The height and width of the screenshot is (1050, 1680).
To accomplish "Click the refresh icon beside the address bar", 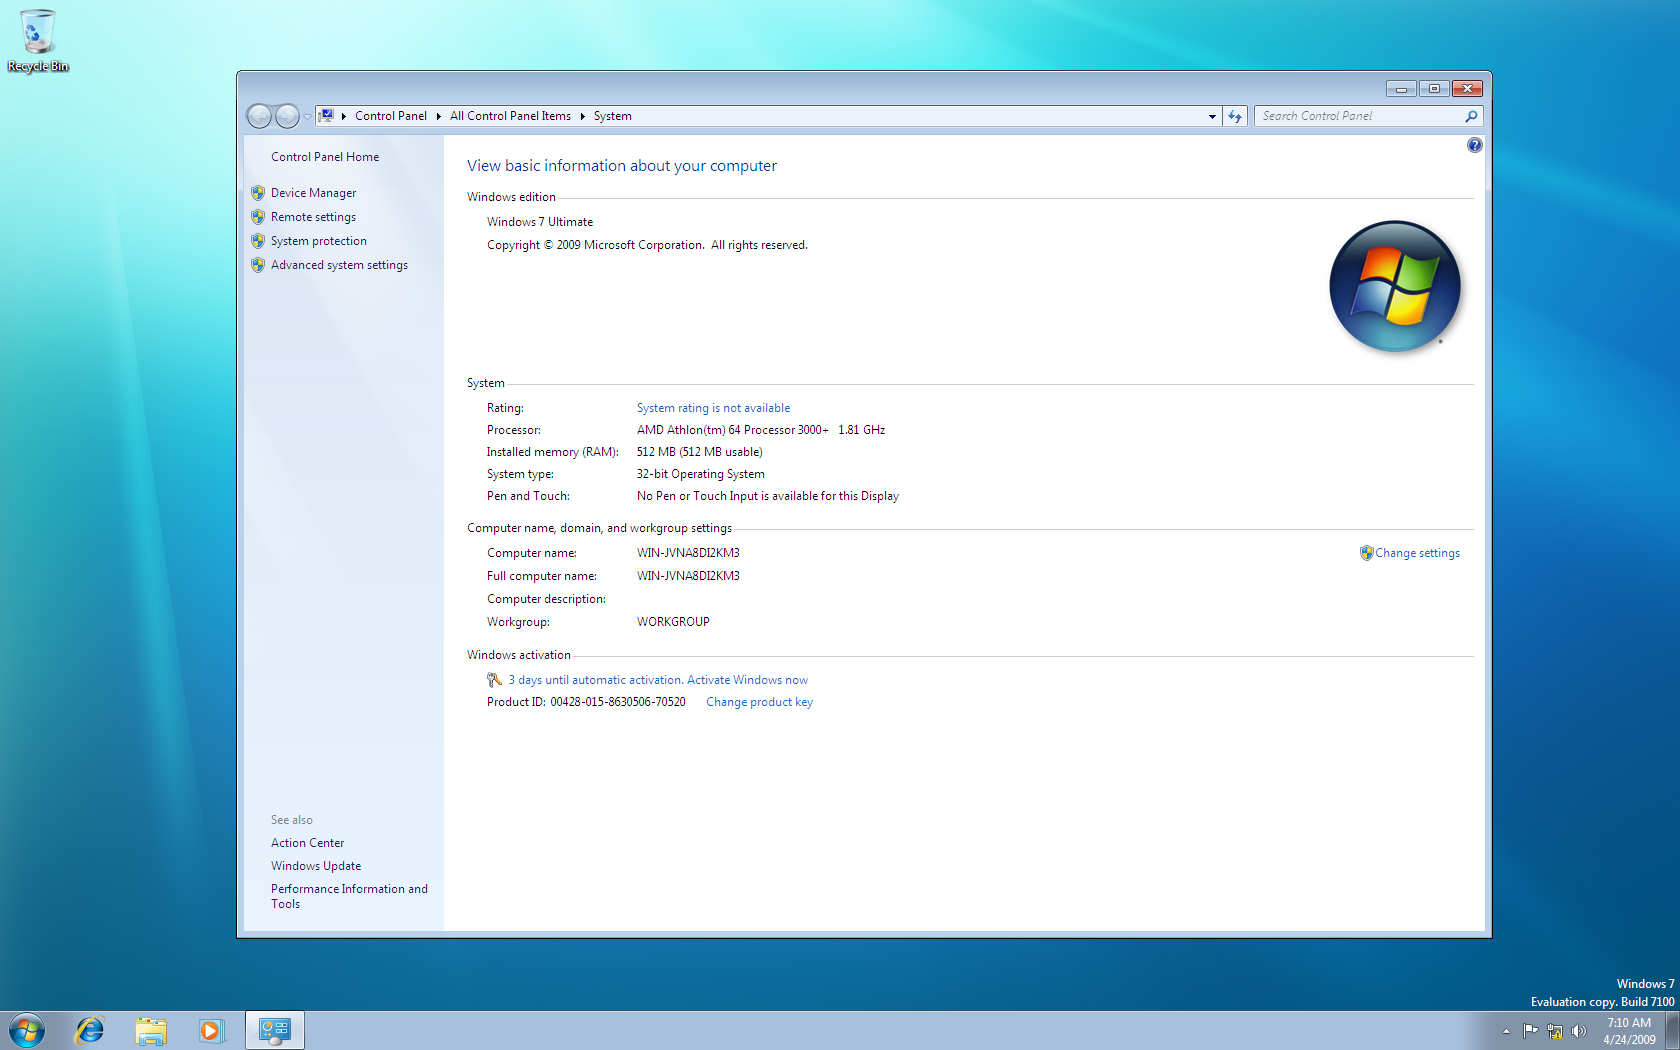I will (1234, 115).
